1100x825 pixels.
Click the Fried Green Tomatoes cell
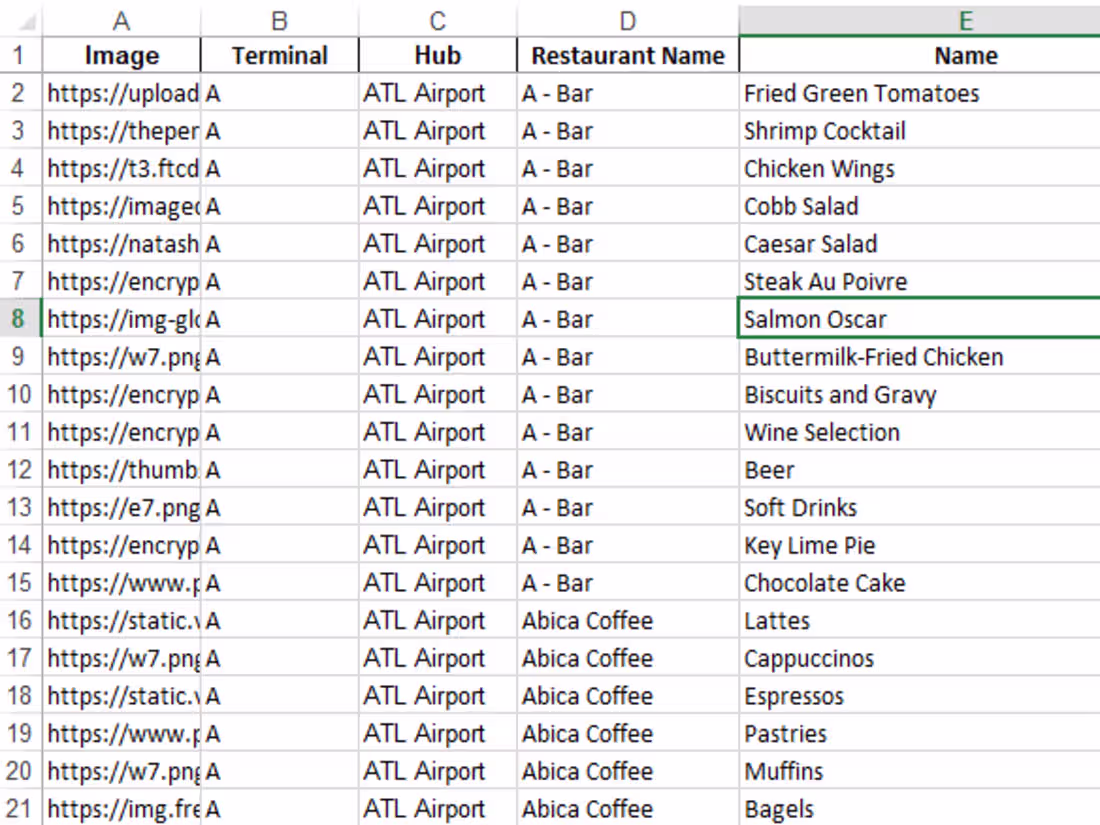coord(862,93)
